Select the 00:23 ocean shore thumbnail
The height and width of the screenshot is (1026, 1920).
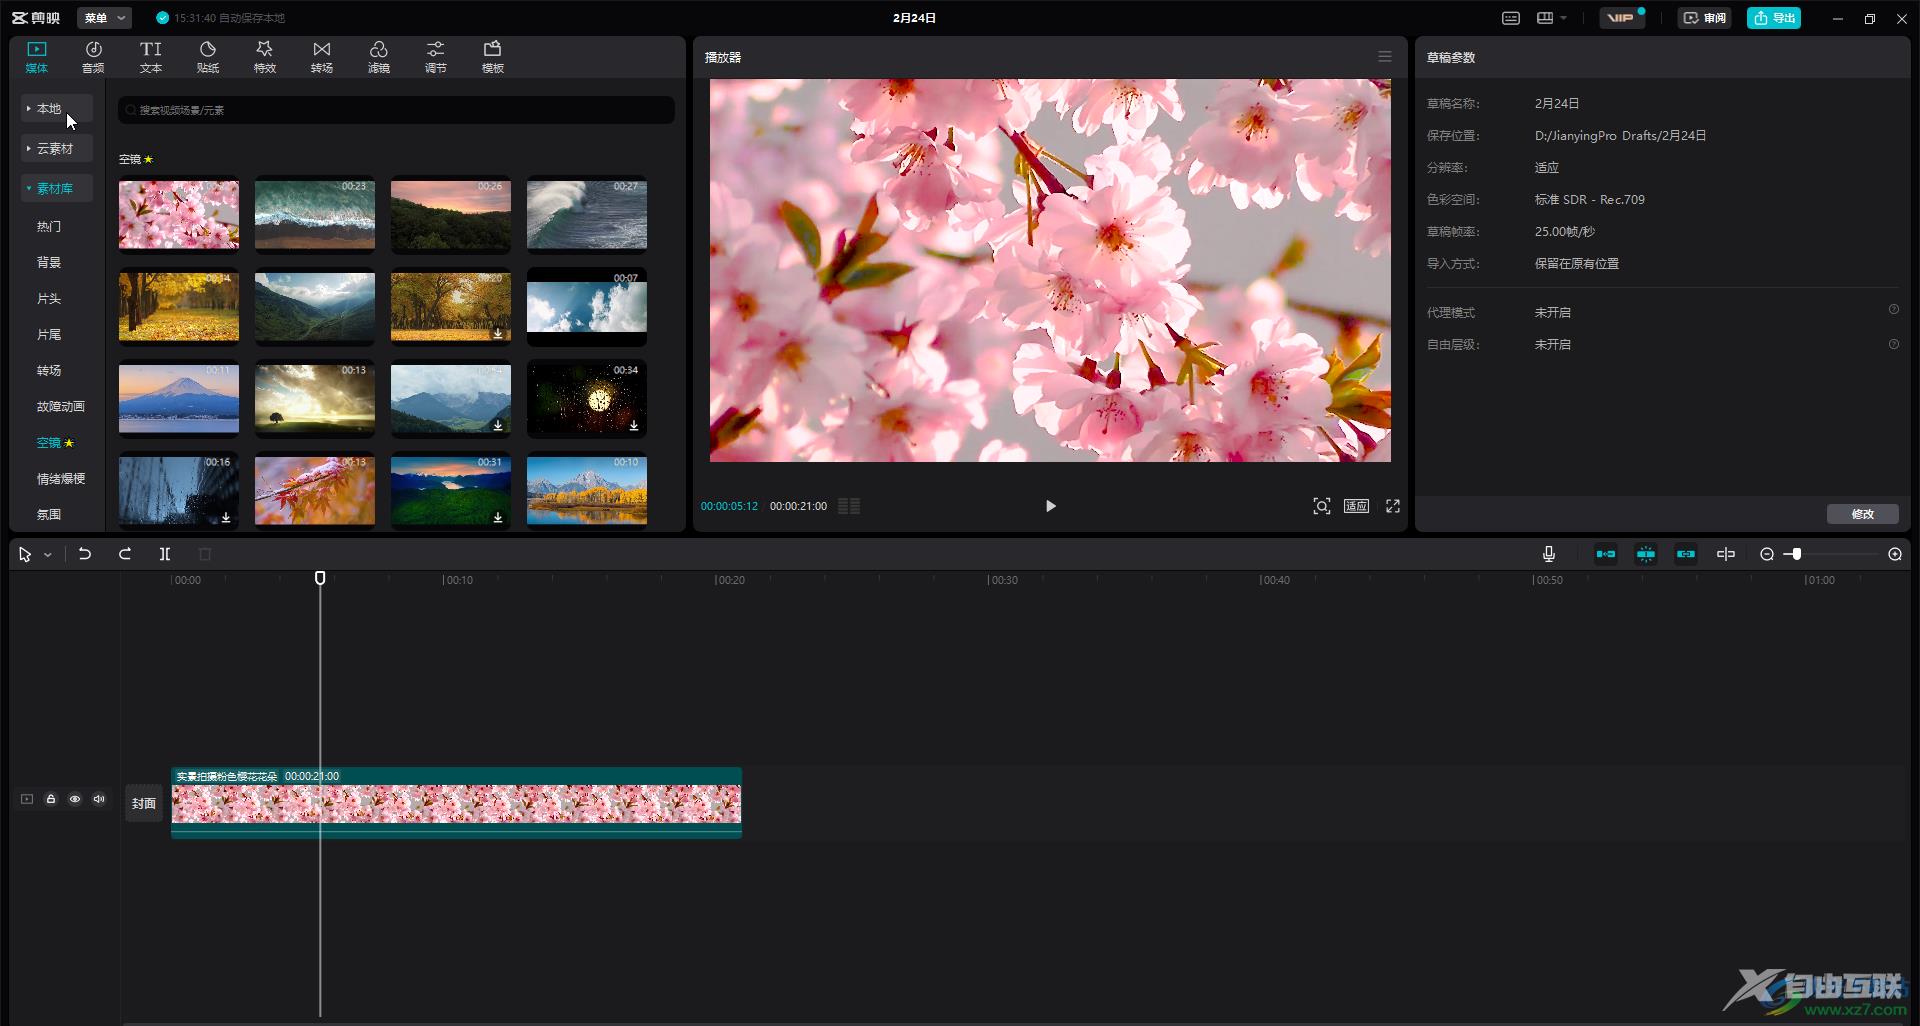click(315, 214)
